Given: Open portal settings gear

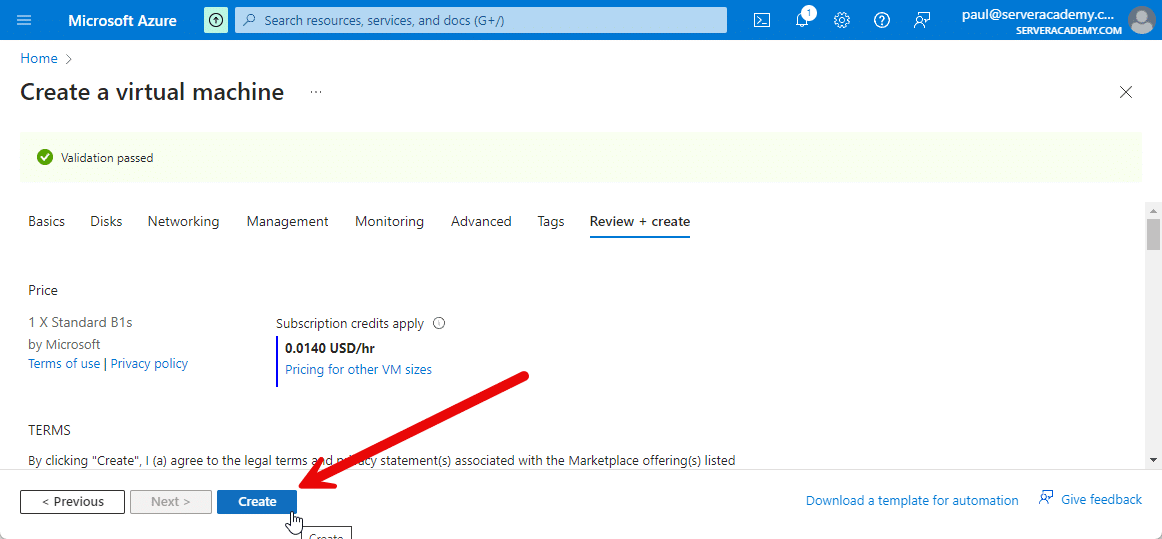Looking at the screenshot, I should (842, 20).
